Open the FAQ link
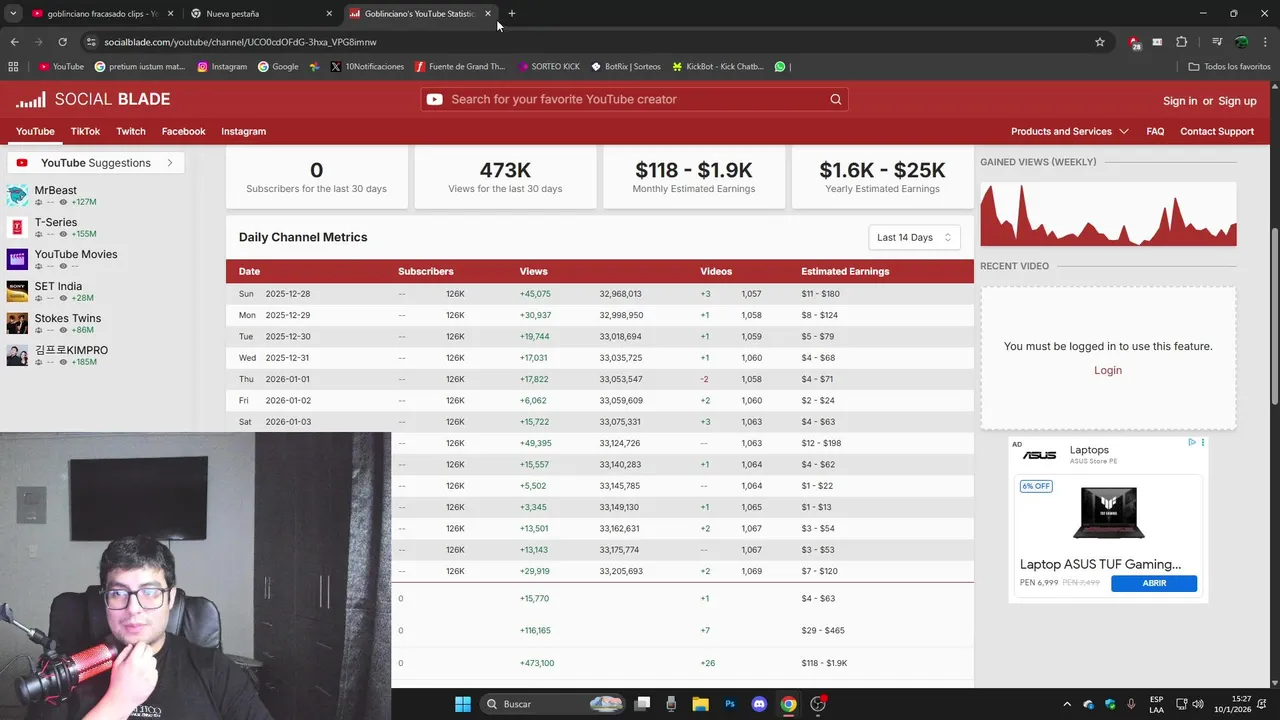This screenshot has width=1280, height=720. coord(1155,131)
